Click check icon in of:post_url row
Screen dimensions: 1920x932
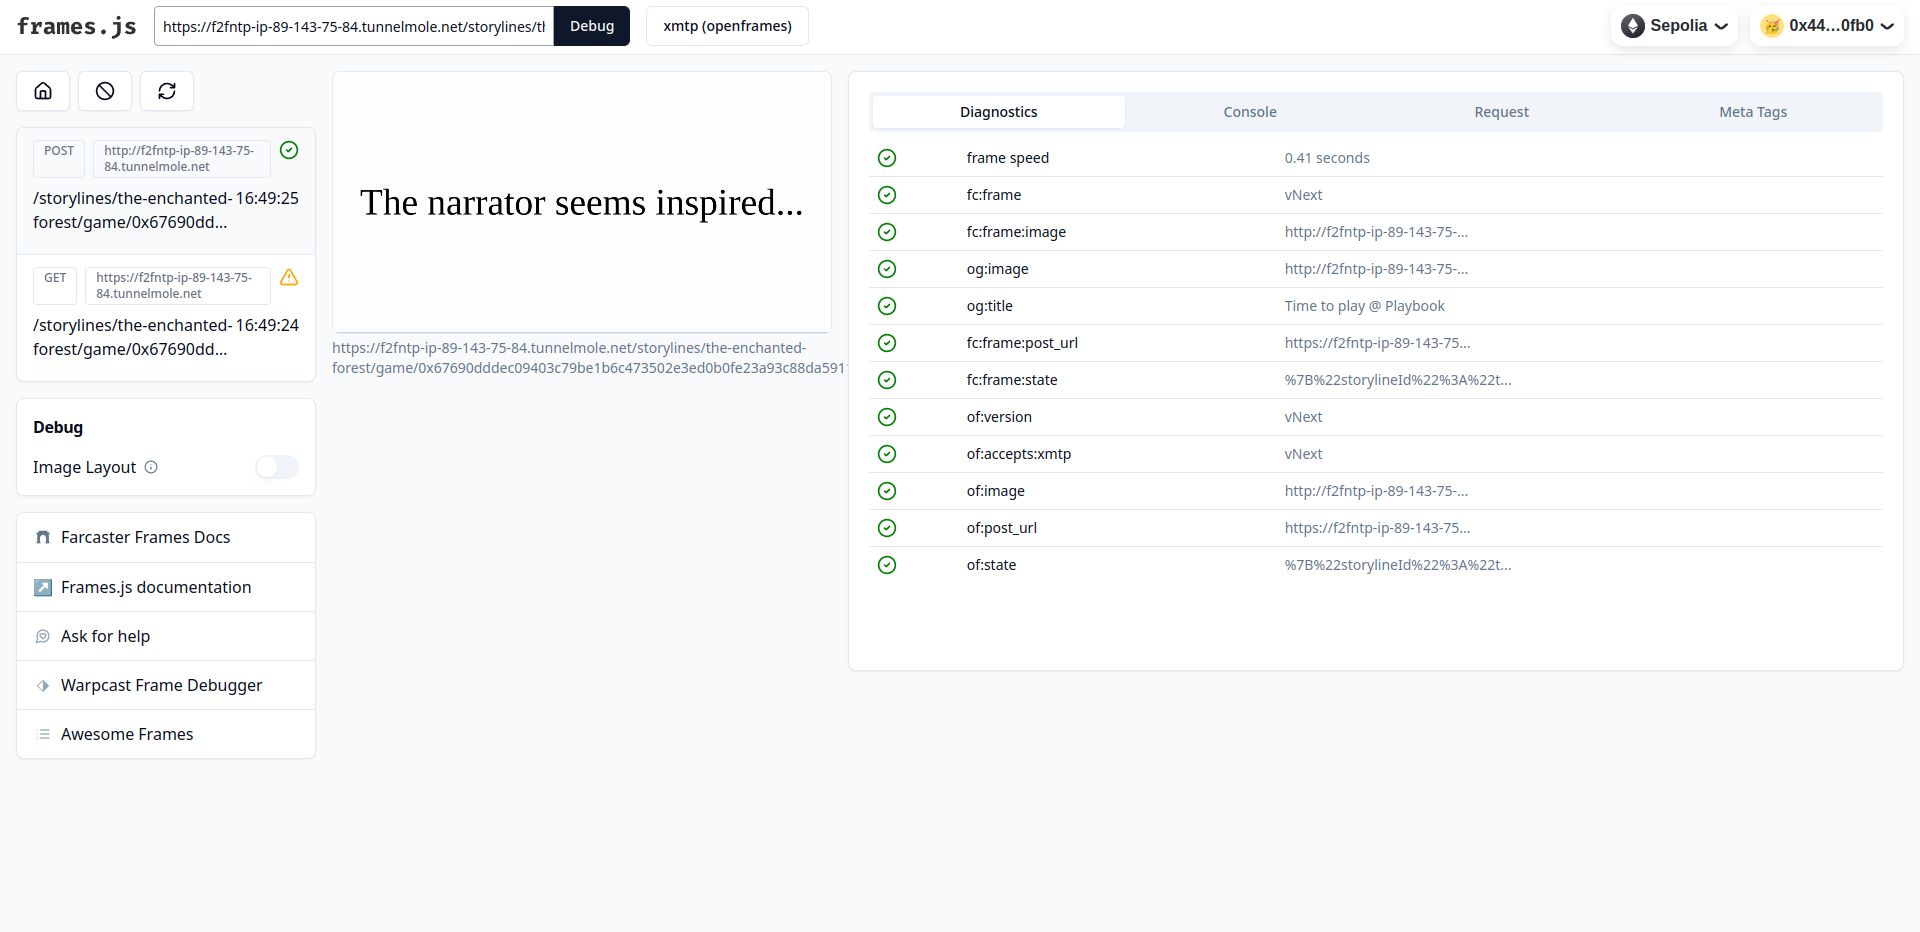click(x=887, y=528)
